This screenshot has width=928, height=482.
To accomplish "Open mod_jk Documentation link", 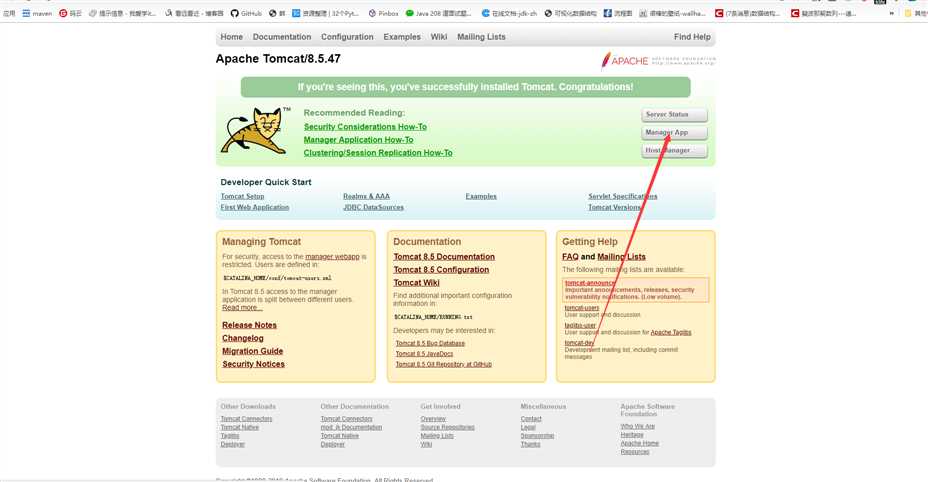I will click(x=351, y=427).
